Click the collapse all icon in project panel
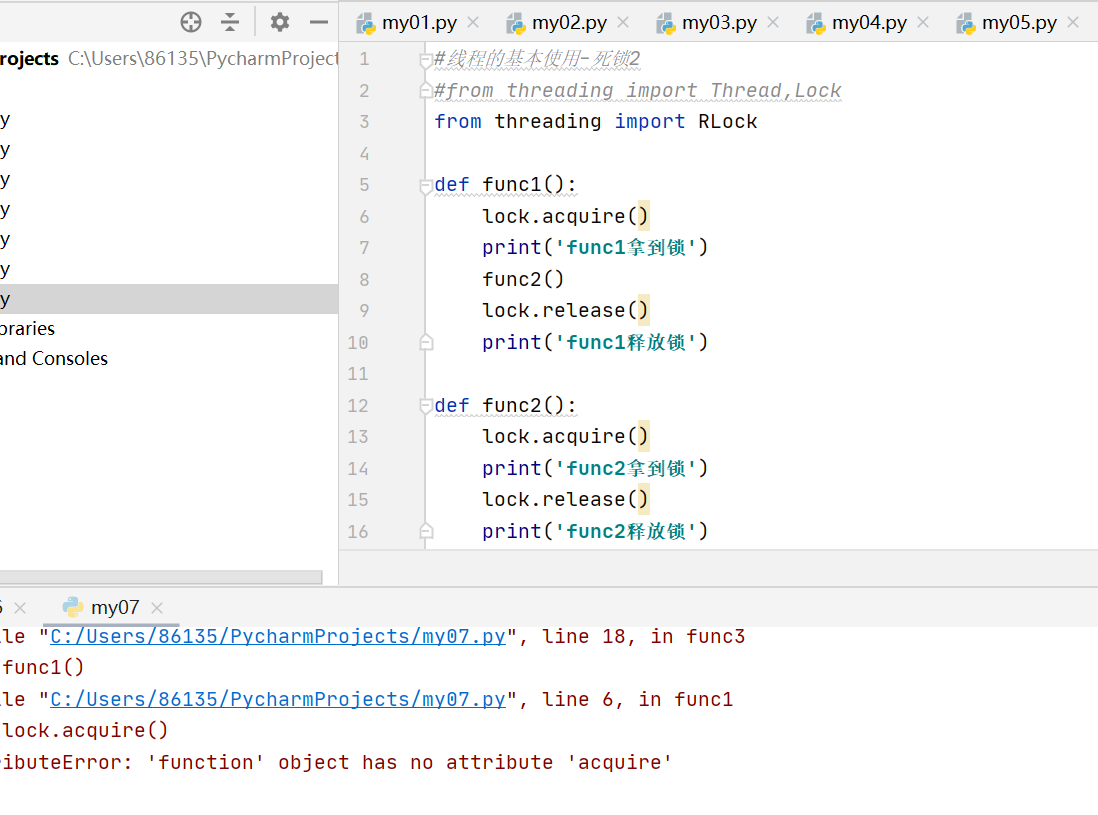 click(x=230, y=22)
